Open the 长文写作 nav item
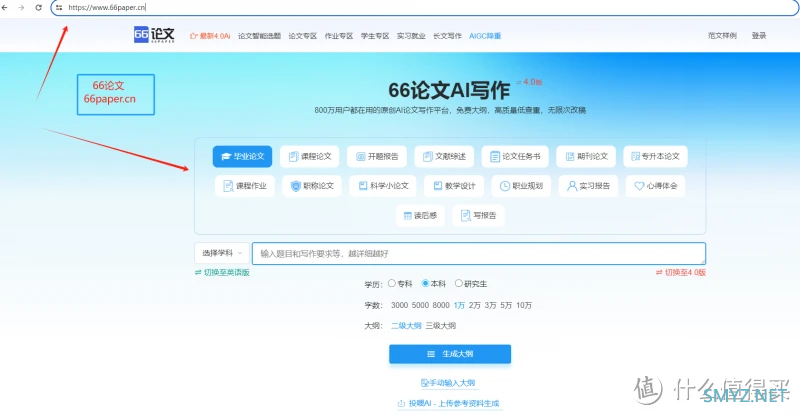Screen dimensions: 800x415 coord(447,36)
